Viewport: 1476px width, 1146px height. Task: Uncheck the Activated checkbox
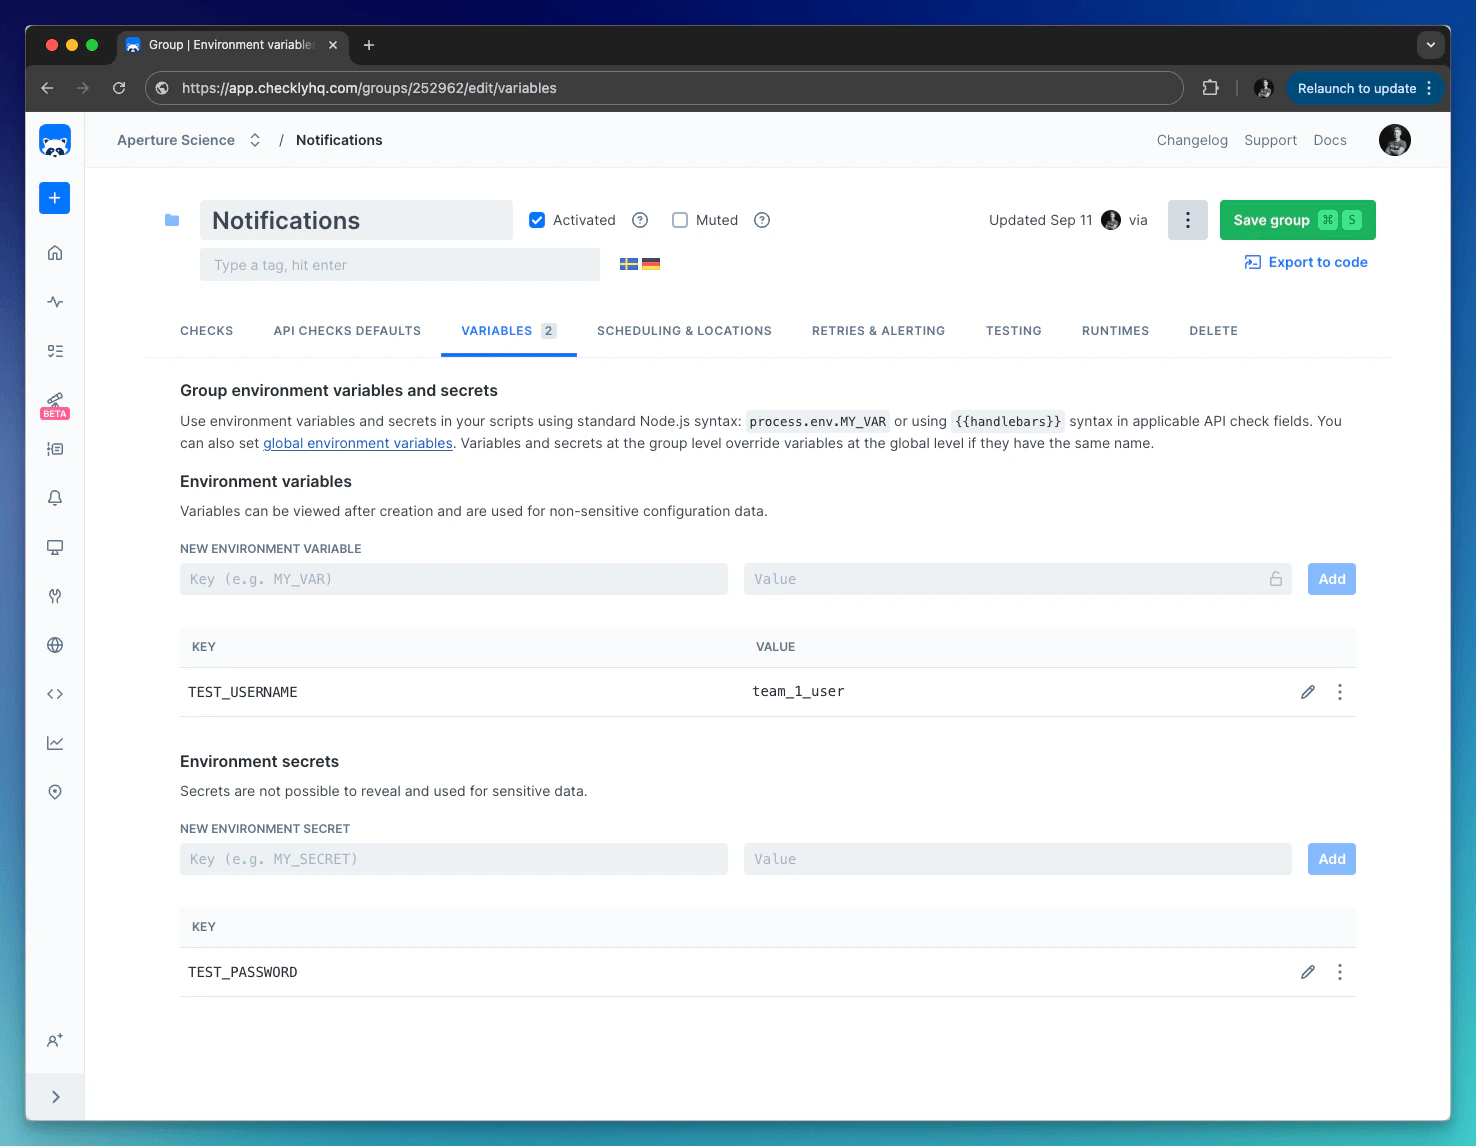[x=537, y=220]
